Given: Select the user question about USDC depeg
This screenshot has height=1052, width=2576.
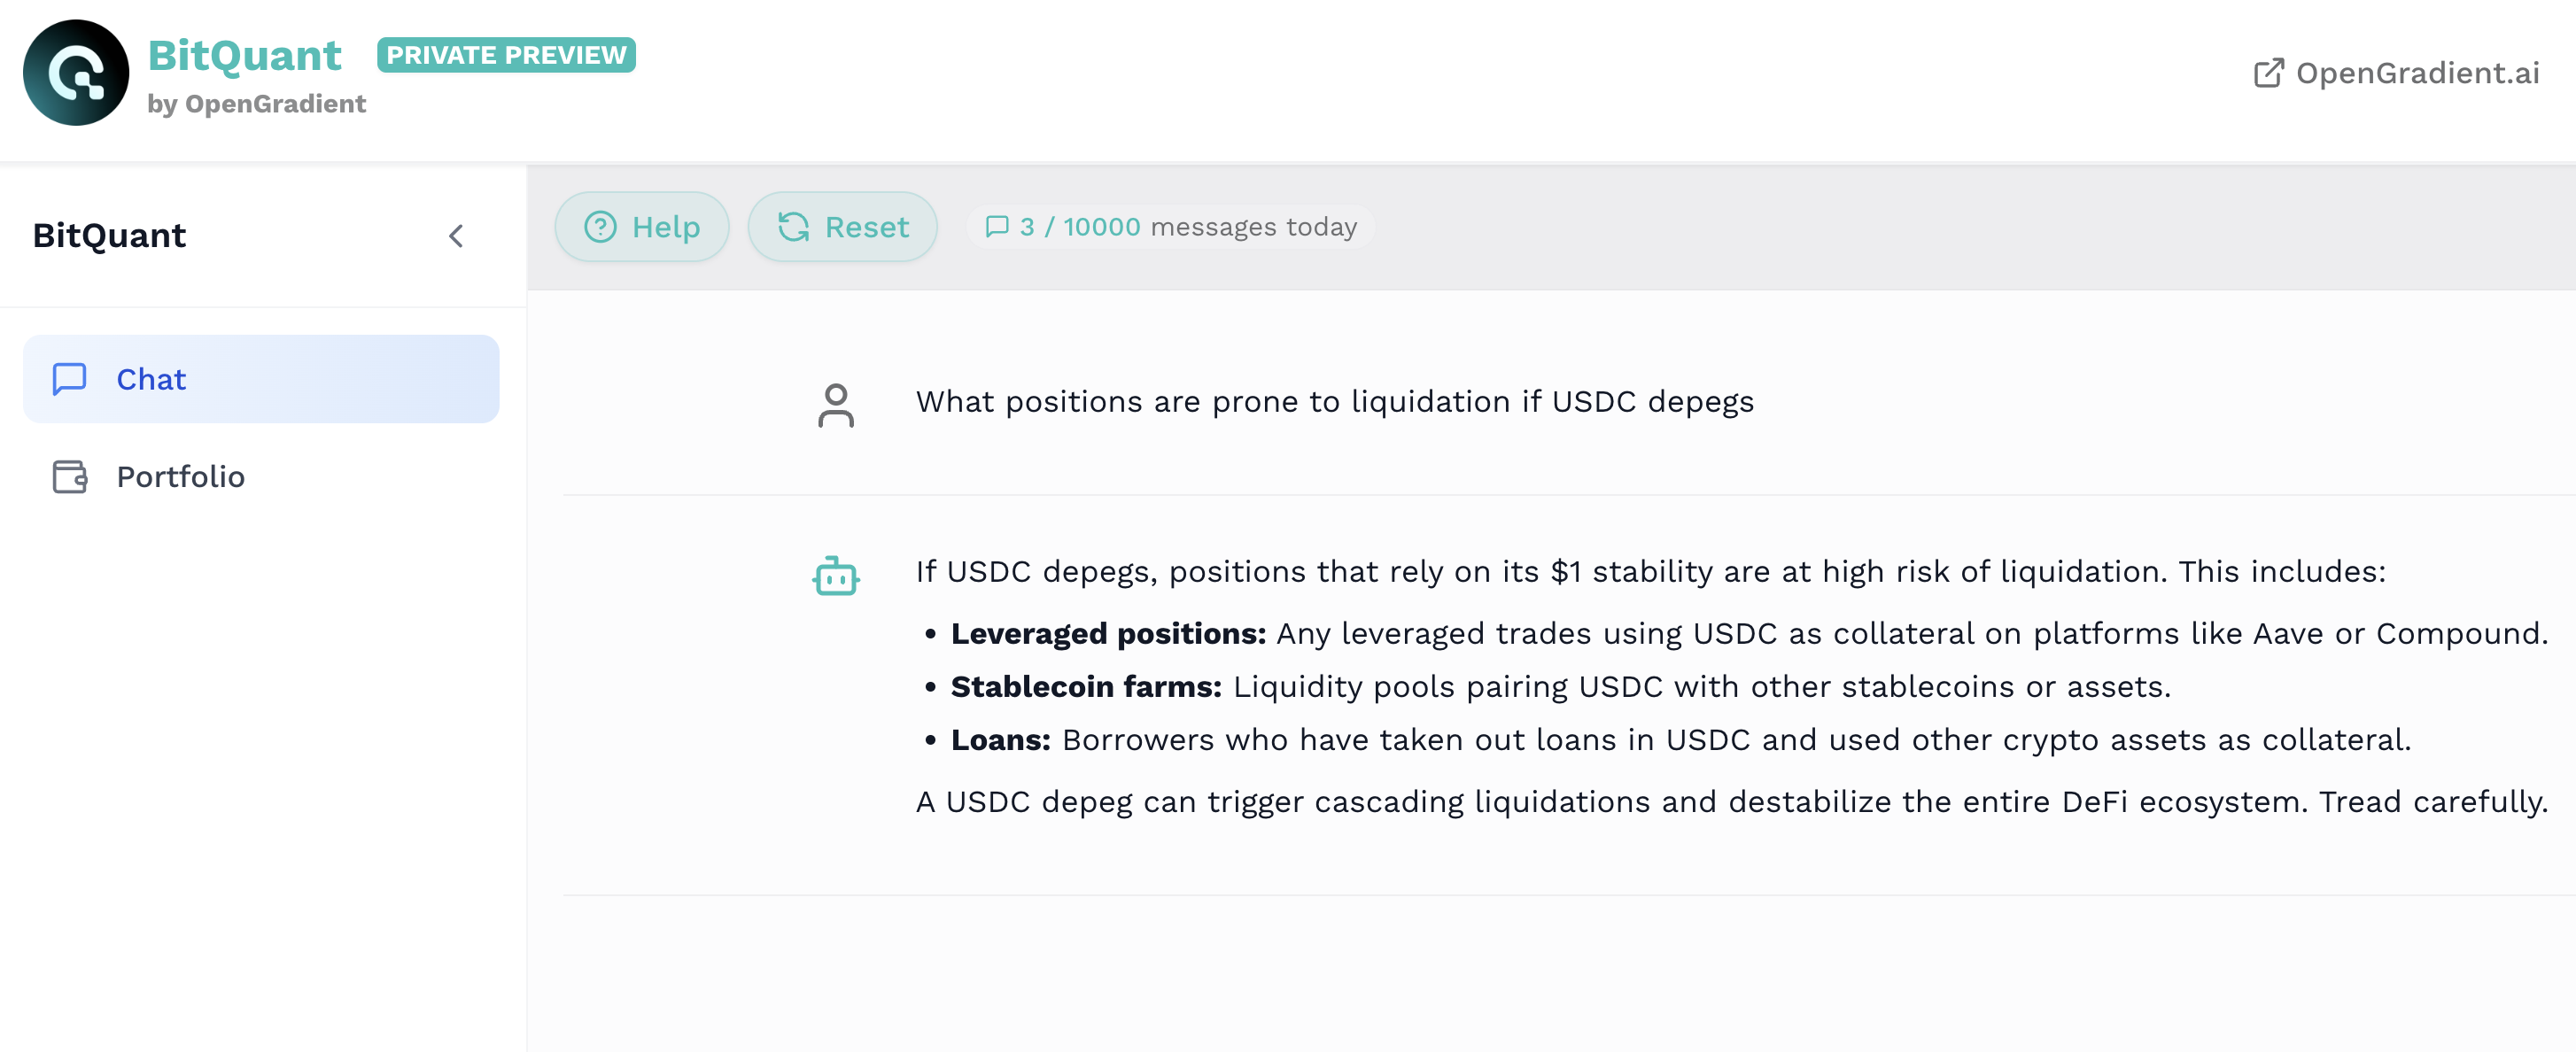Looking at the screenshot, I should pos(1334,401).
